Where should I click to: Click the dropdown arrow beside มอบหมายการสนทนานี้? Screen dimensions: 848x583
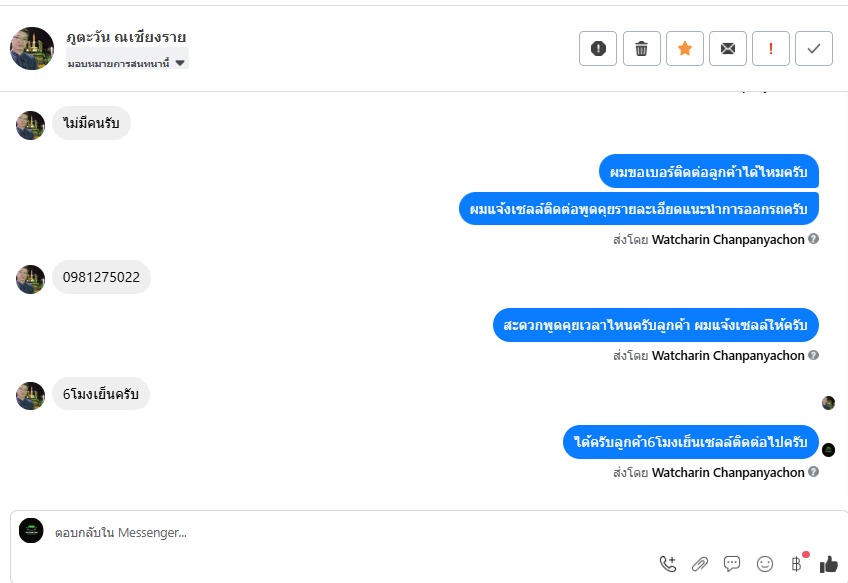click(180, 63)
